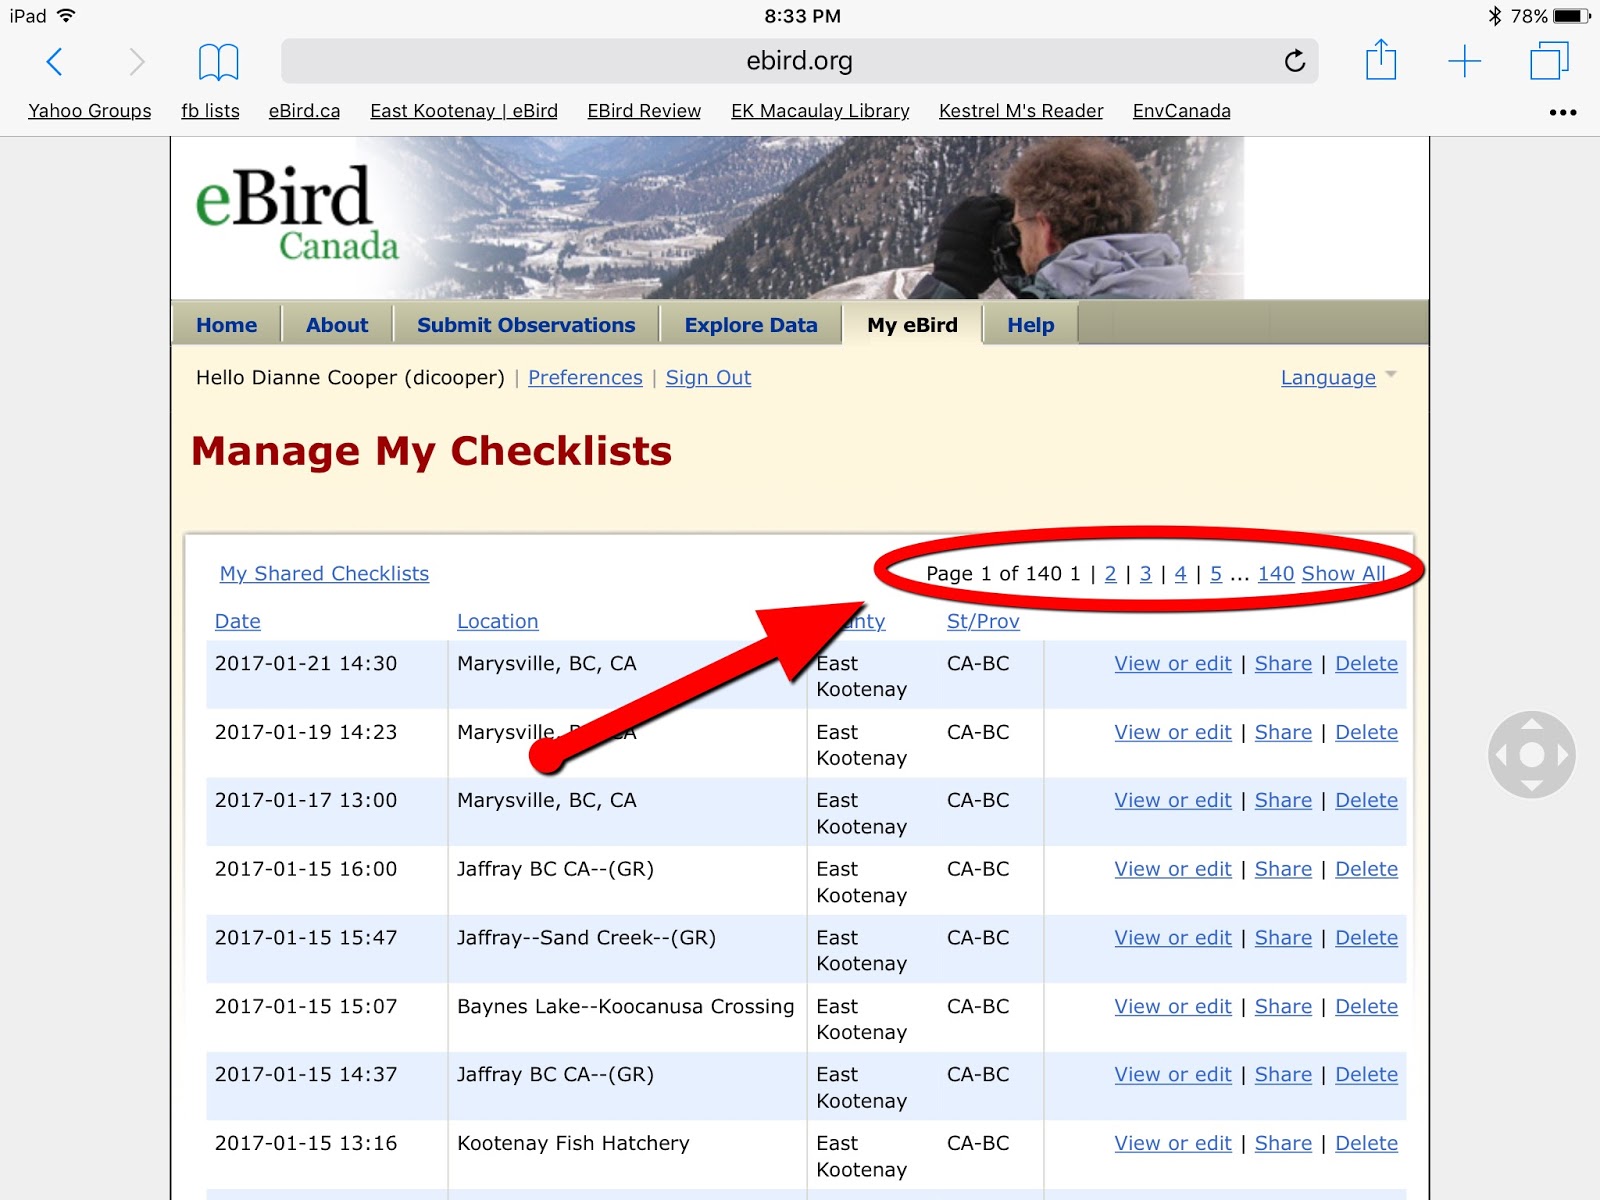
Task: Share the Kootenay Fish Hatchery checklist
Action: tap(1283, 1144)
